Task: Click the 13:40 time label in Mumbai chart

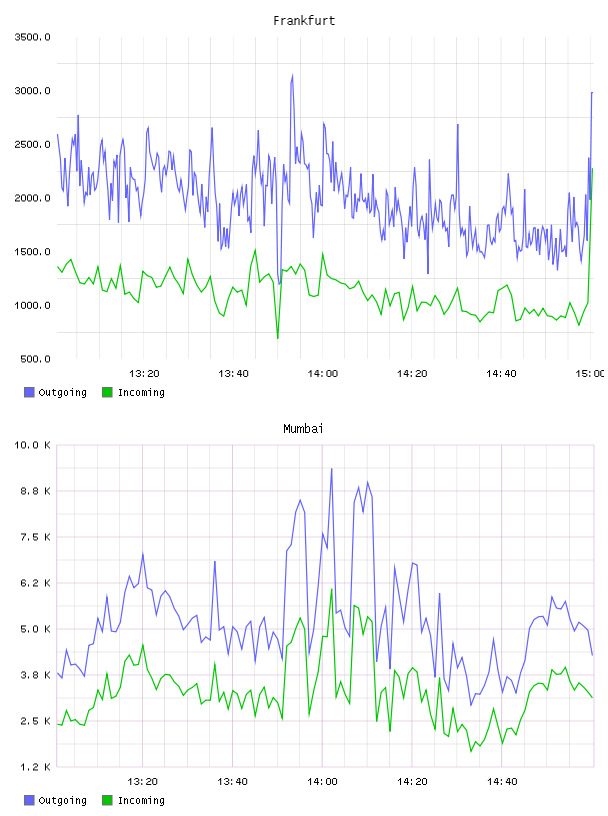Action: tap(232, 781)
